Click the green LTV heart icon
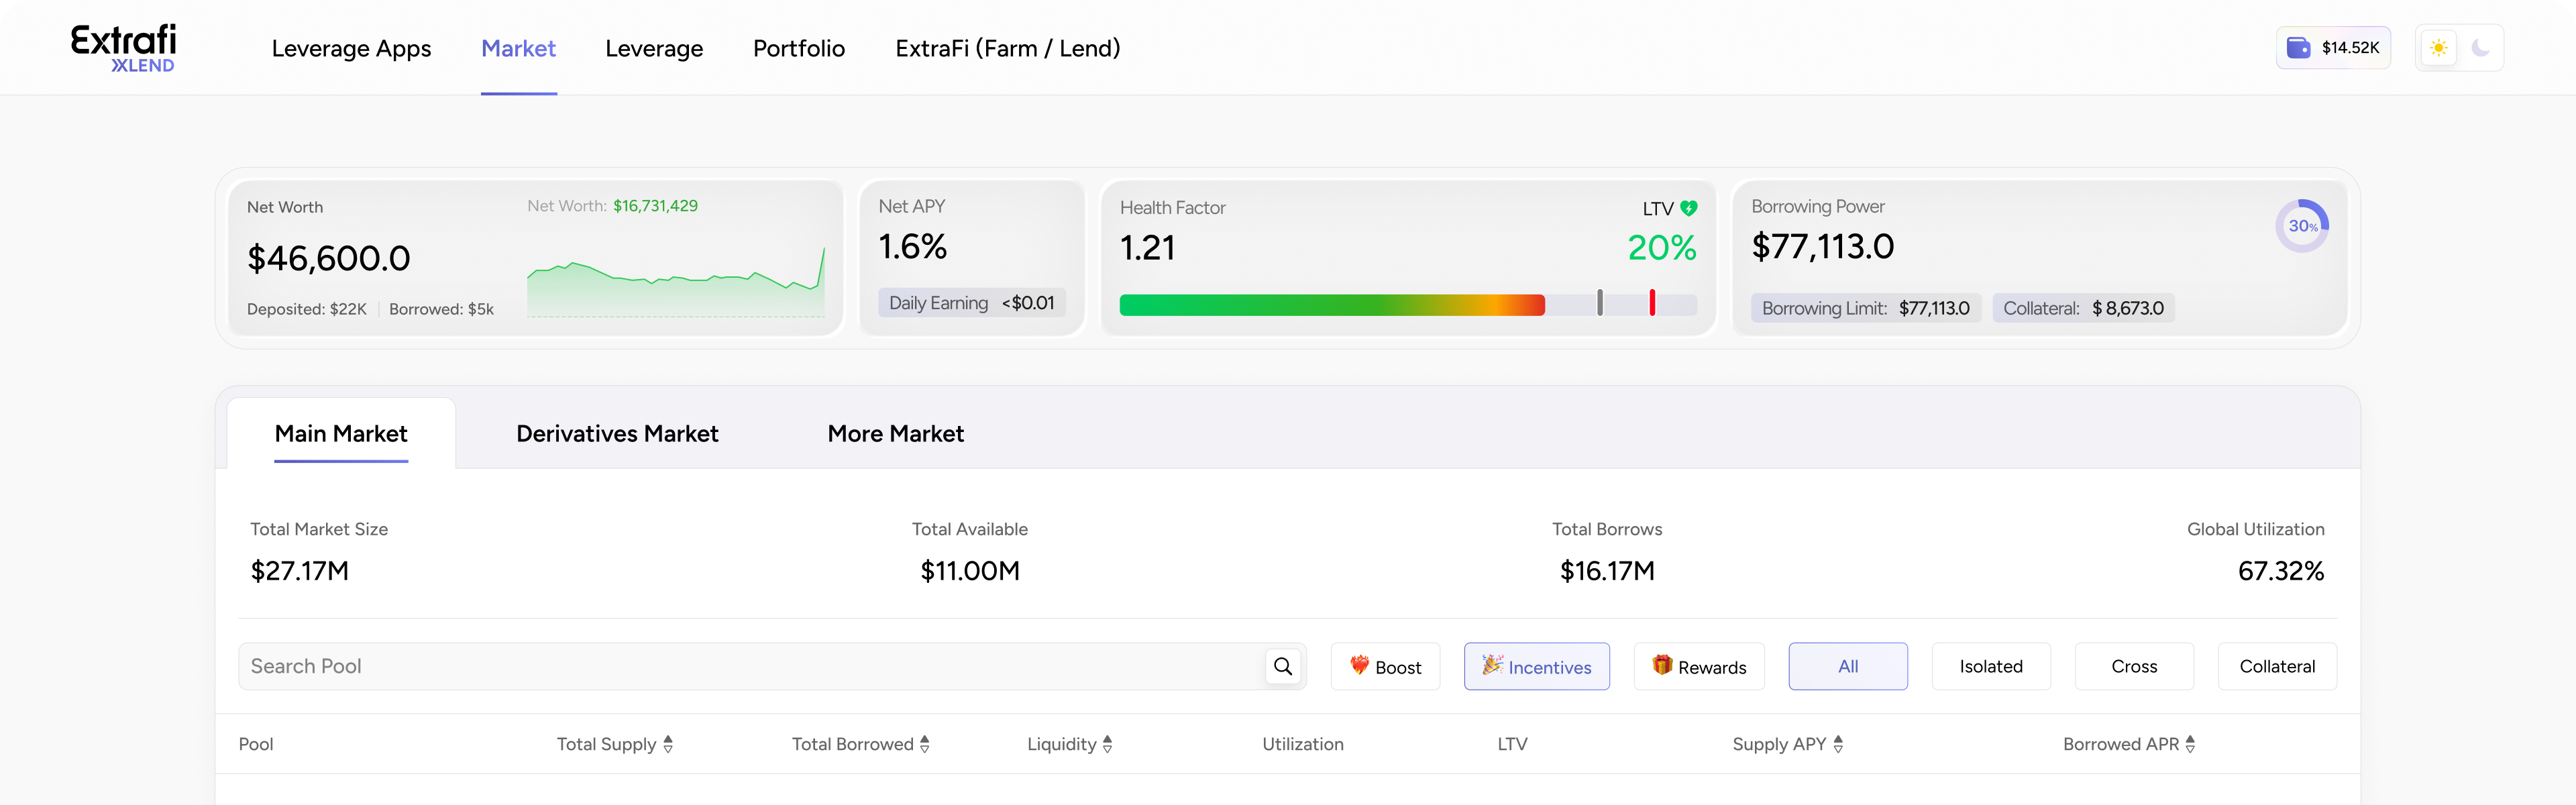The image size is (2576, 805). click(1688, 208)
